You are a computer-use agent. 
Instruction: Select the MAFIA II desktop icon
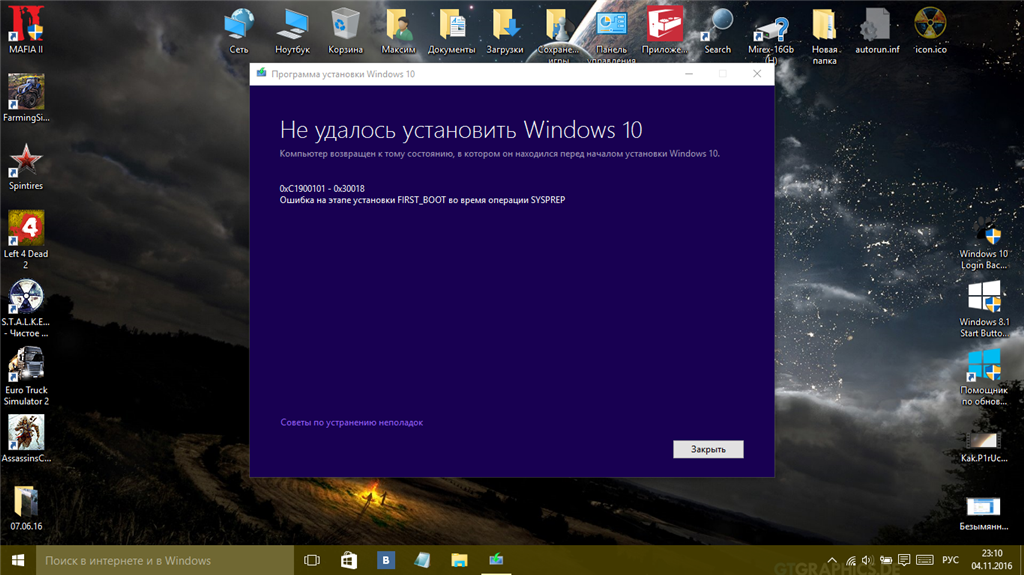26,29
